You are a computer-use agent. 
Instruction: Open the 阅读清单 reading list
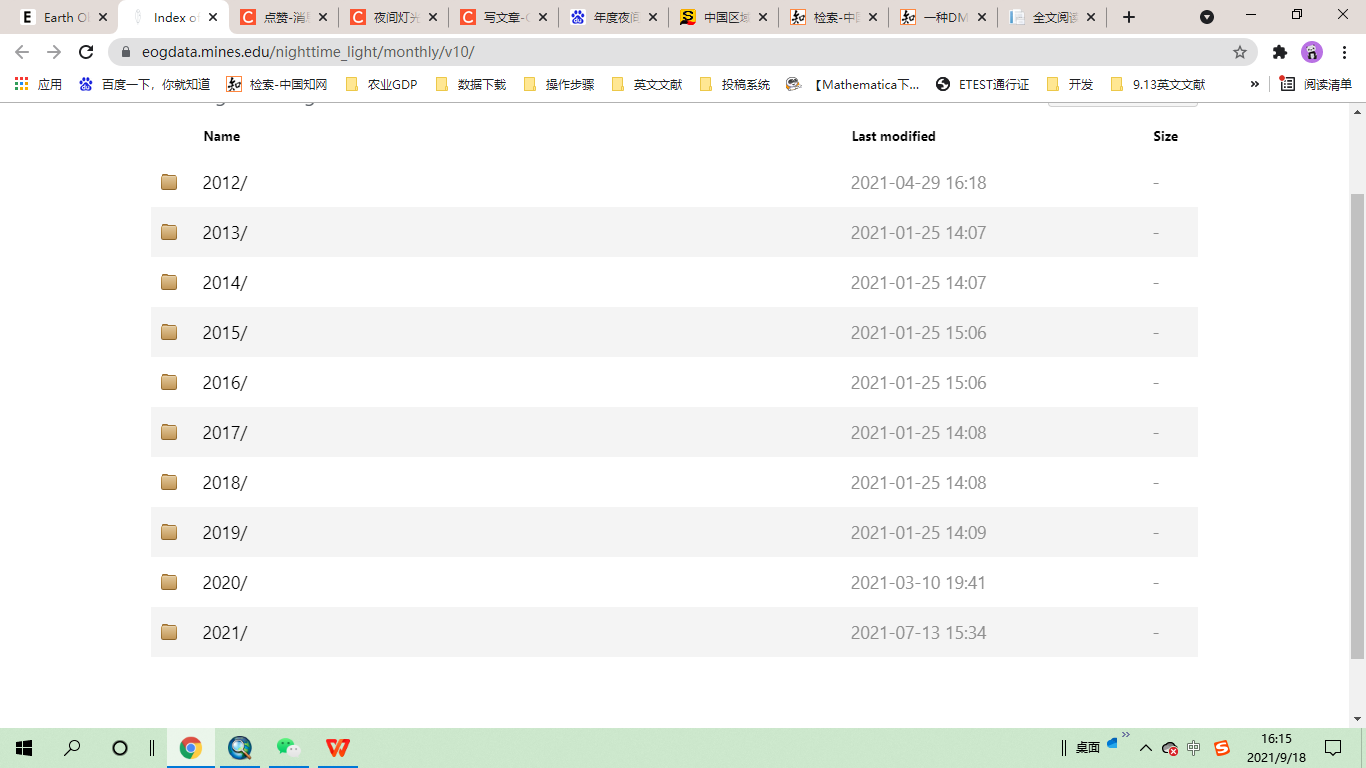tap(1316, 84)
